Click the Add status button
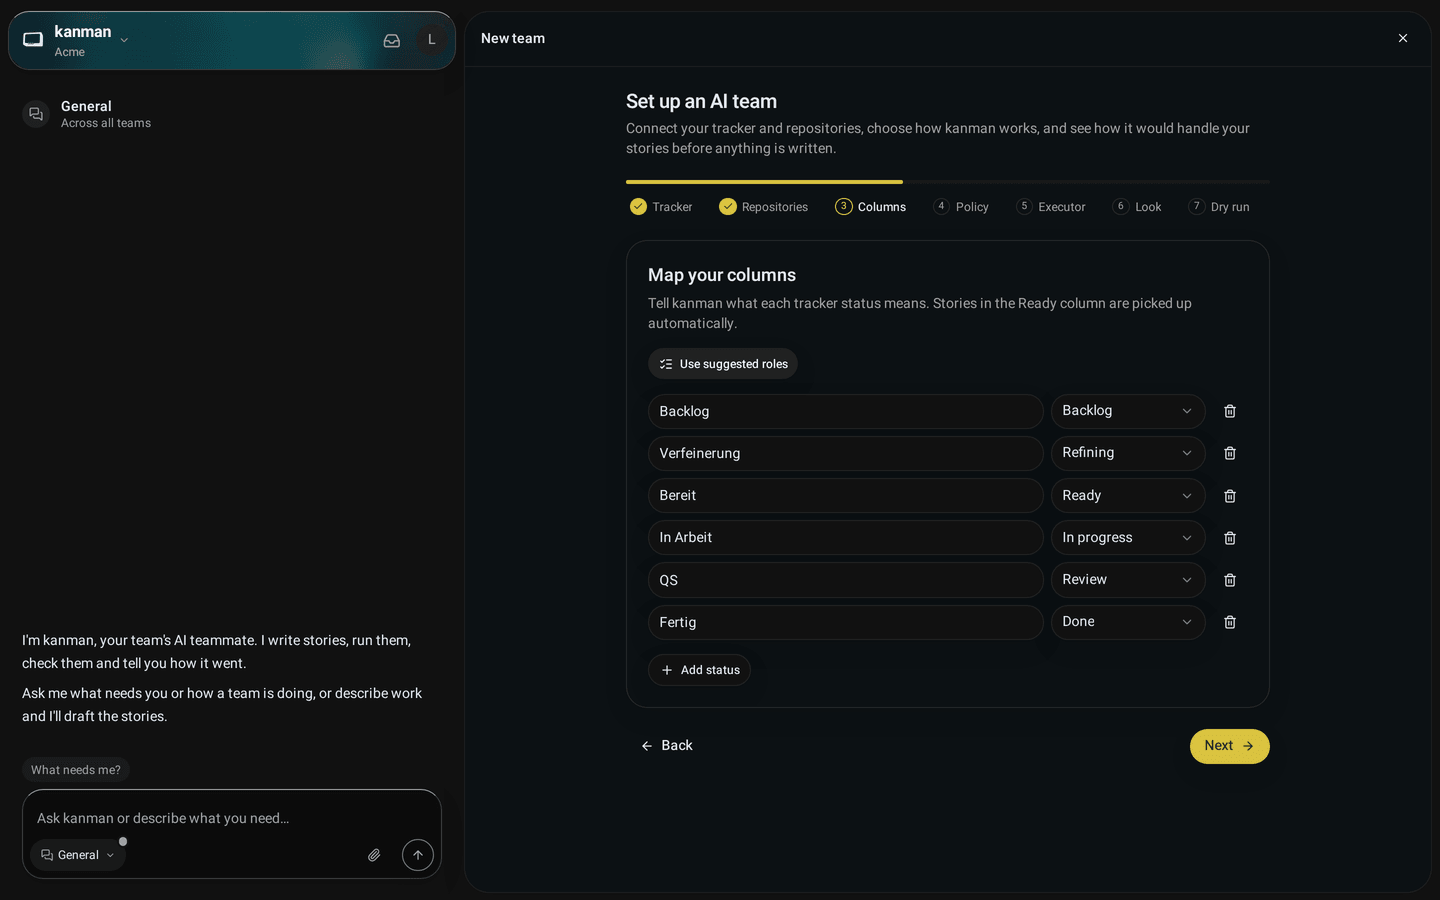1440x900 pixels. tap(700, 670)
